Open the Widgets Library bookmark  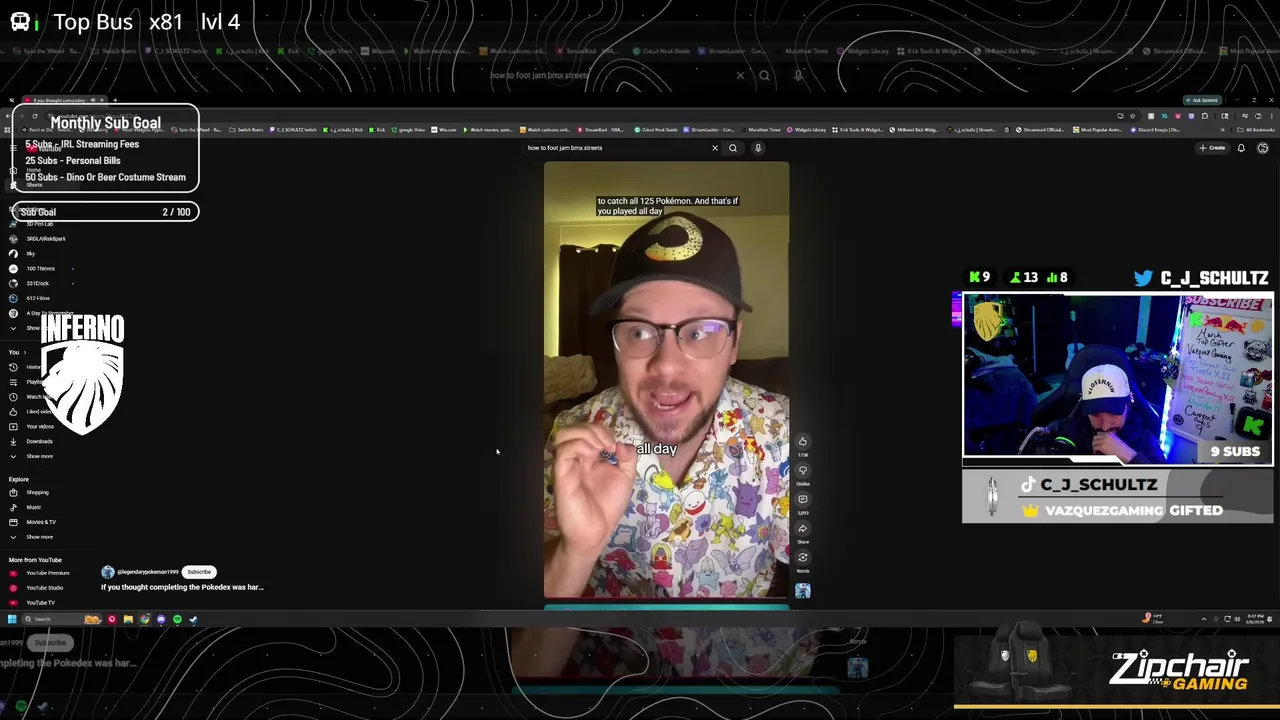[x=806, y=129]
